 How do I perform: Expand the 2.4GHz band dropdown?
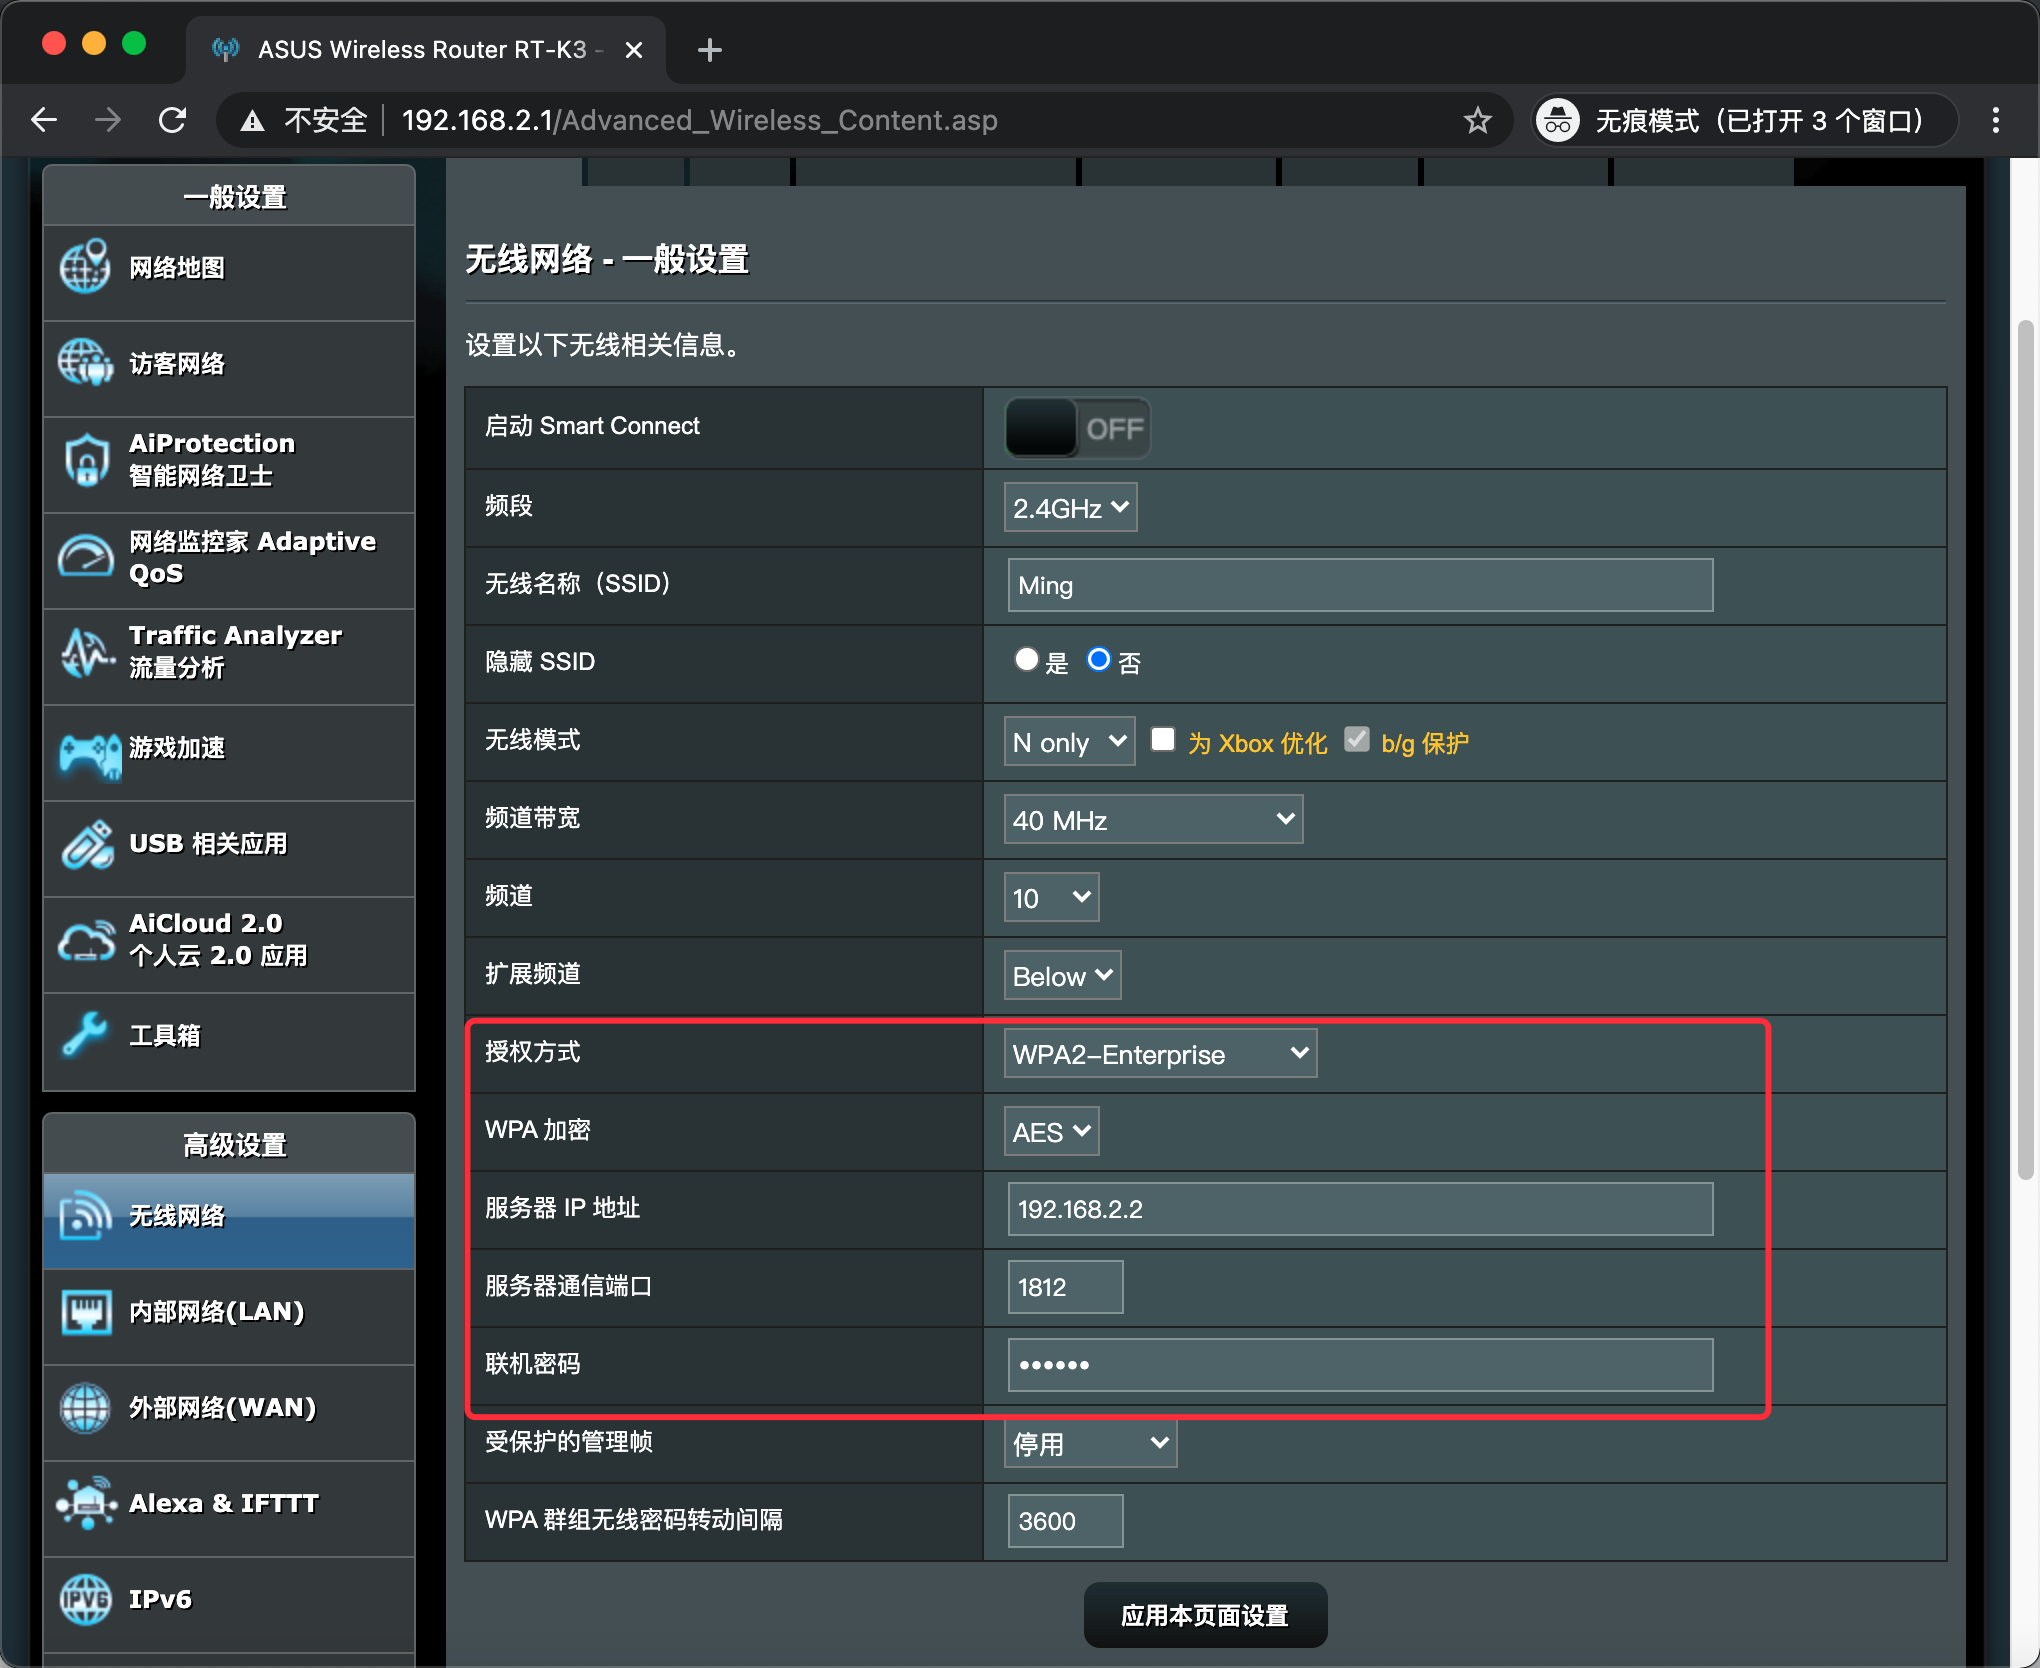(1070, 508)
